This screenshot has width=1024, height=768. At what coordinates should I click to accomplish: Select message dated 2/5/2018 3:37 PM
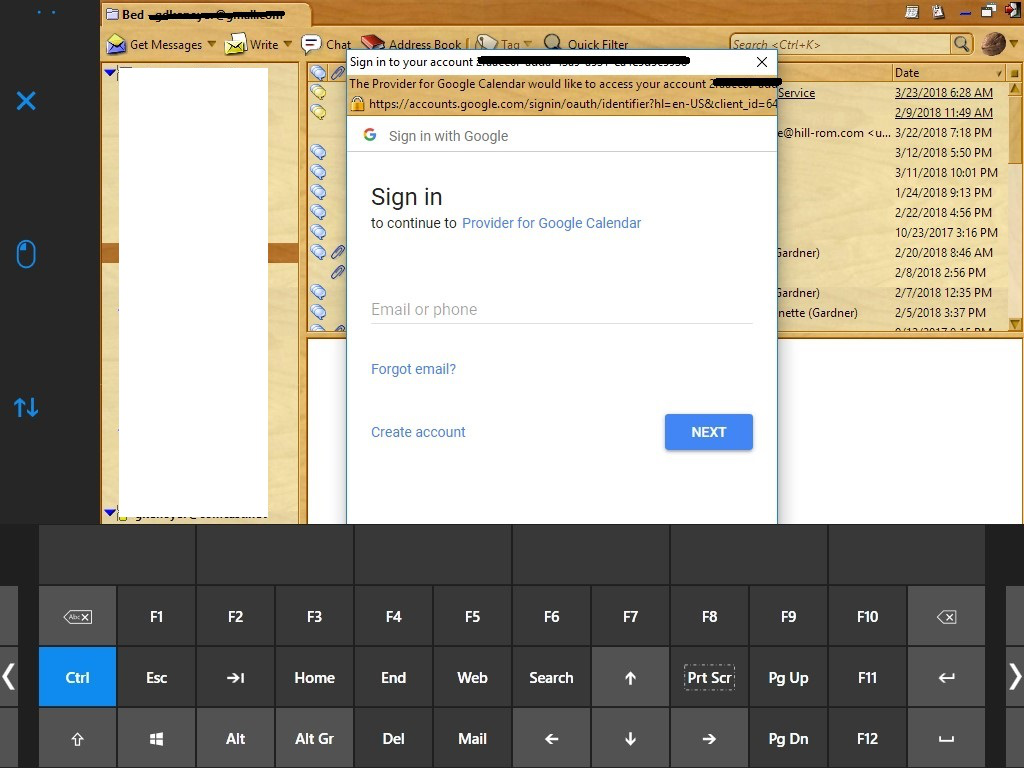click(940, 313)
